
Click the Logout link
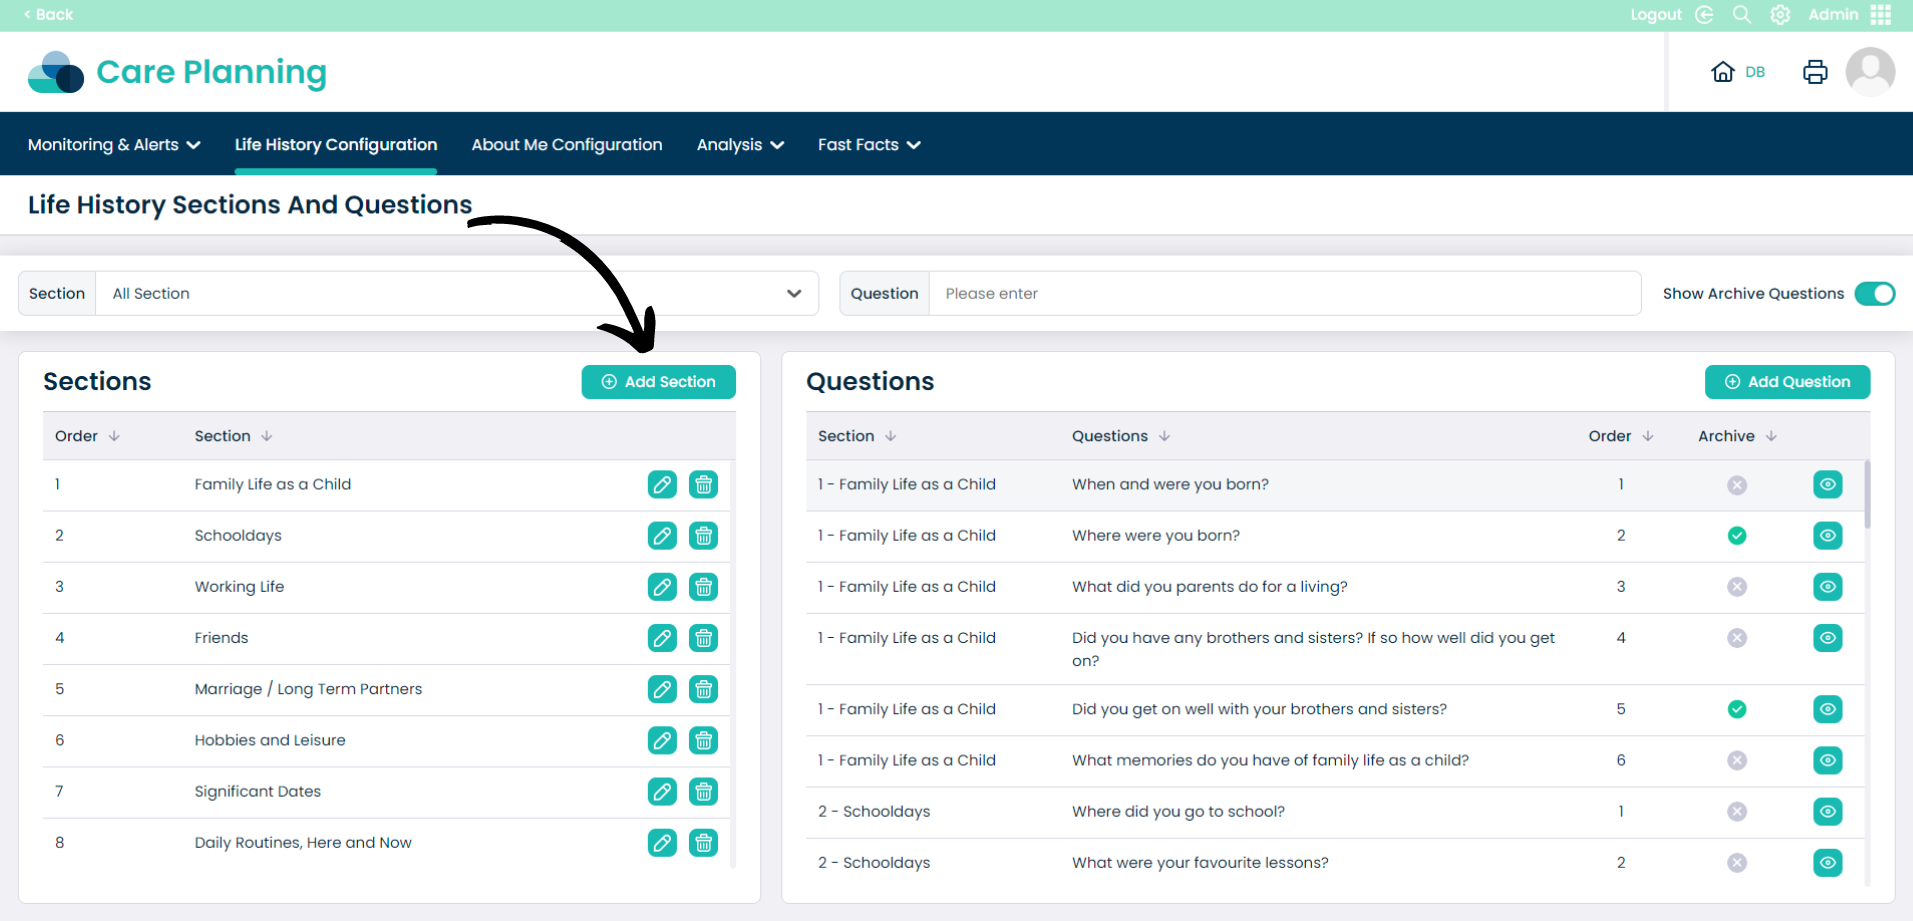click(1656, 15)
